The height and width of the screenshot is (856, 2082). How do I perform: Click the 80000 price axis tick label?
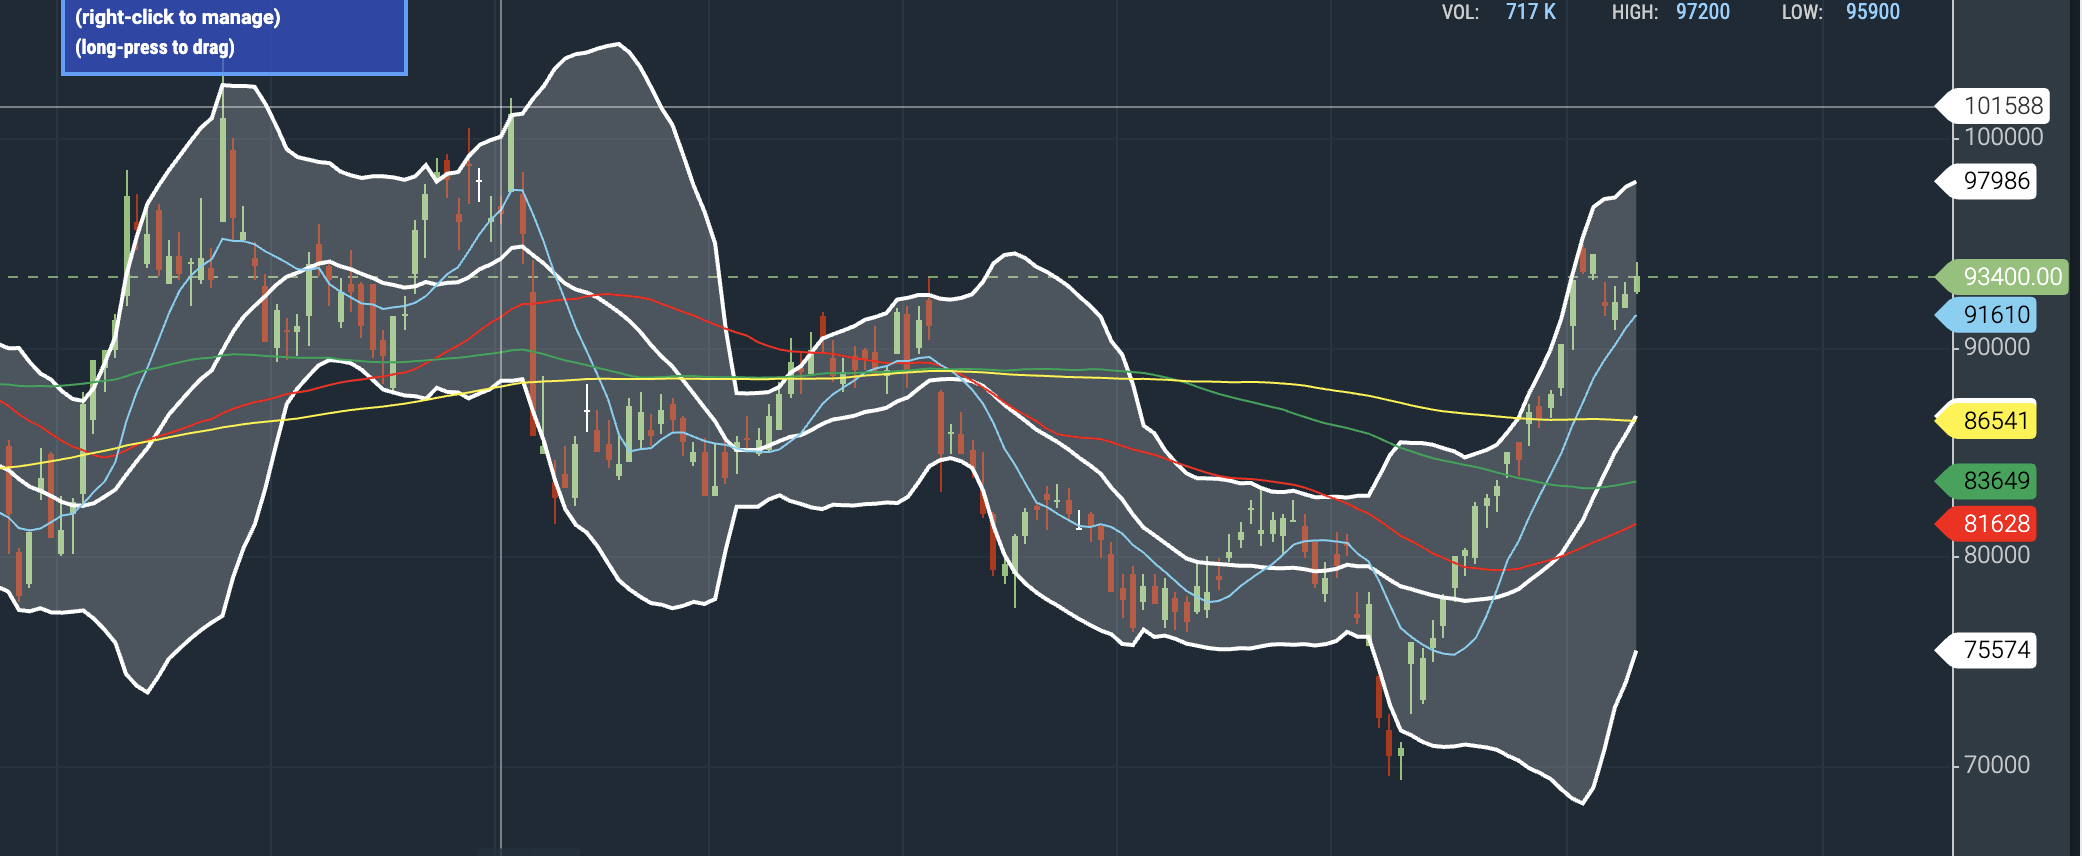tap(1997, 555)
